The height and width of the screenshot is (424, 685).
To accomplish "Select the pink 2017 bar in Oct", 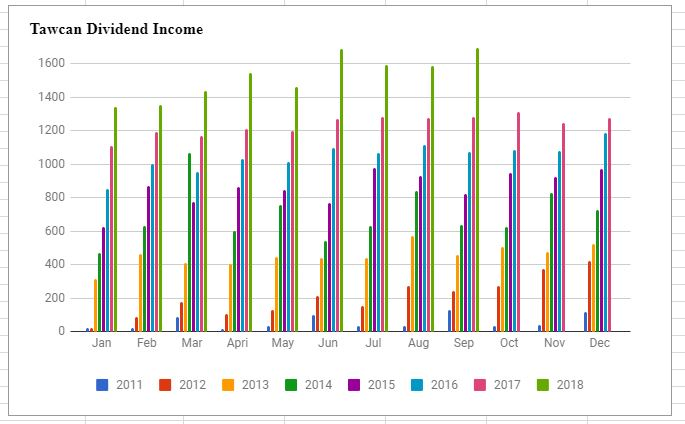I will point(518,222).
